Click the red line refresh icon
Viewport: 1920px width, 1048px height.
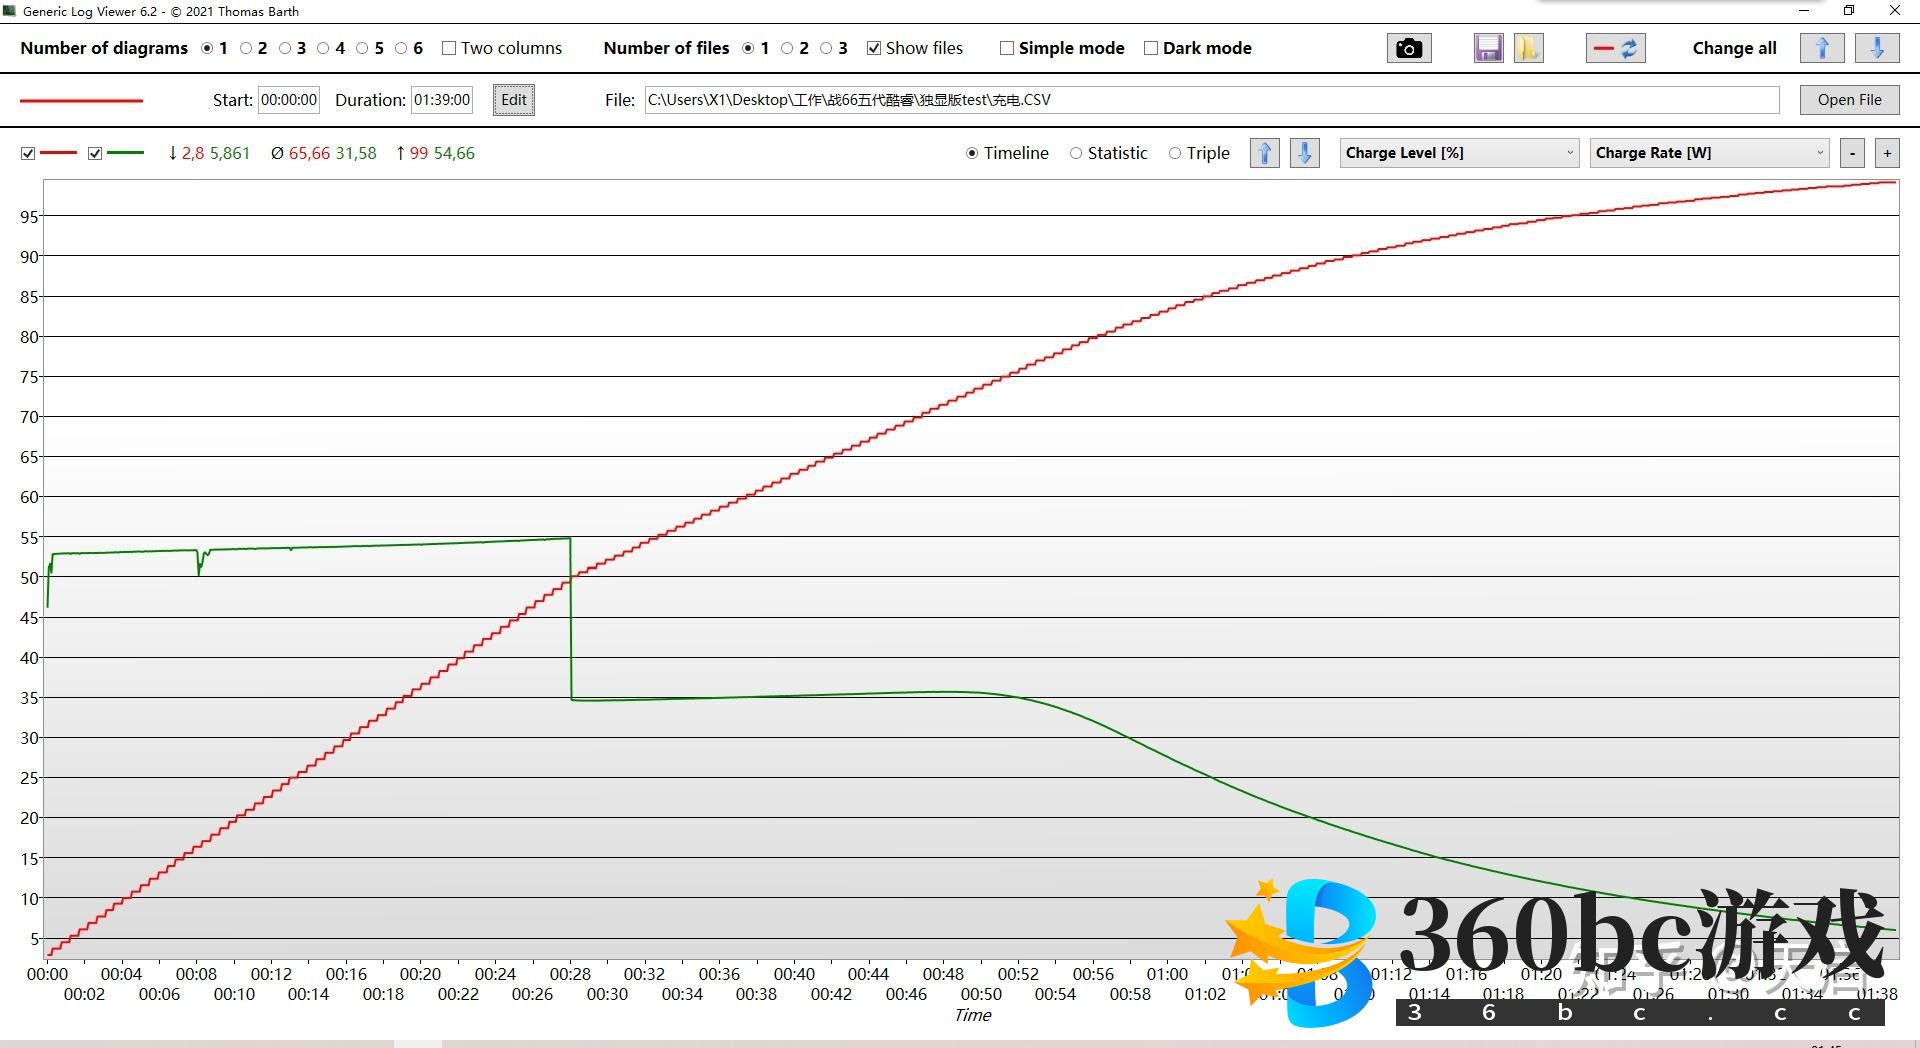[x=1615, y=48]
